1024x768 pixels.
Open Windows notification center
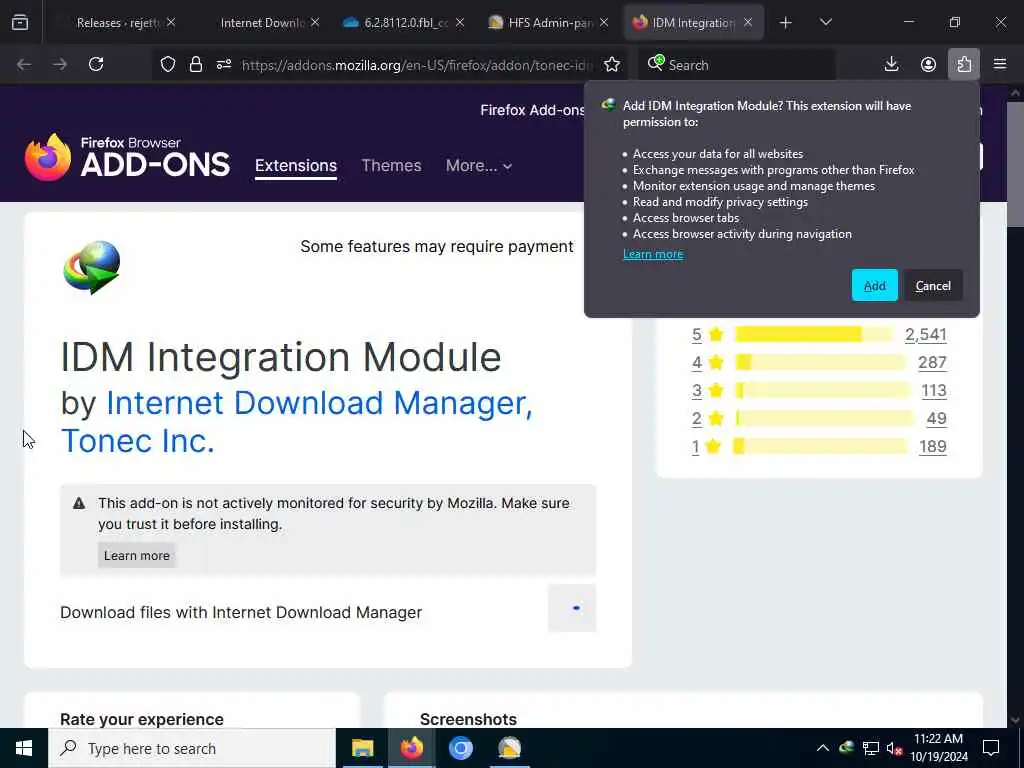991,748
